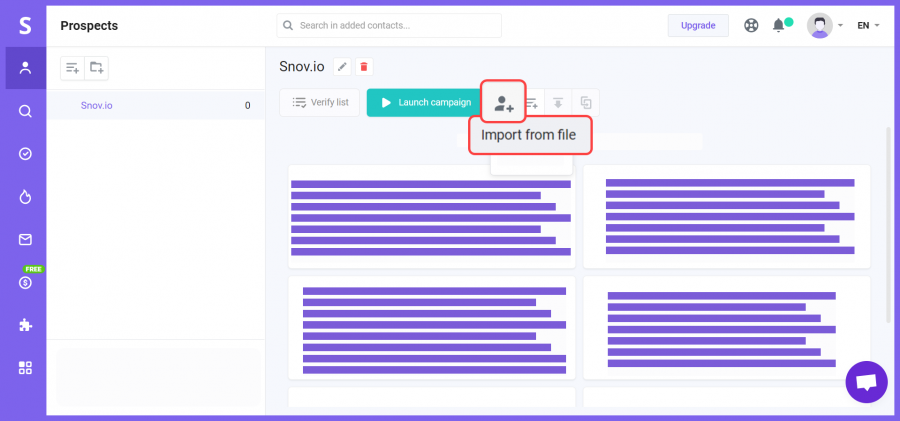Viewport: 900px width, 421px height.
Task: Open the notifications bell
Action: tap(779, 25)
